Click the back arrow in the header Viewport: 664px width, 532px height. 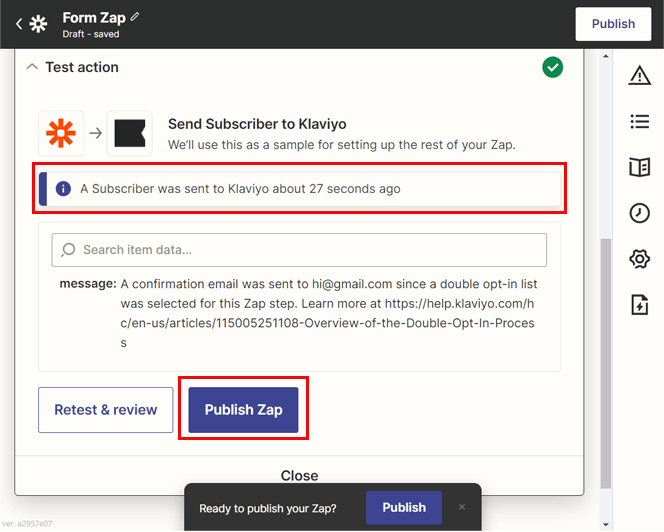(19, 24)
